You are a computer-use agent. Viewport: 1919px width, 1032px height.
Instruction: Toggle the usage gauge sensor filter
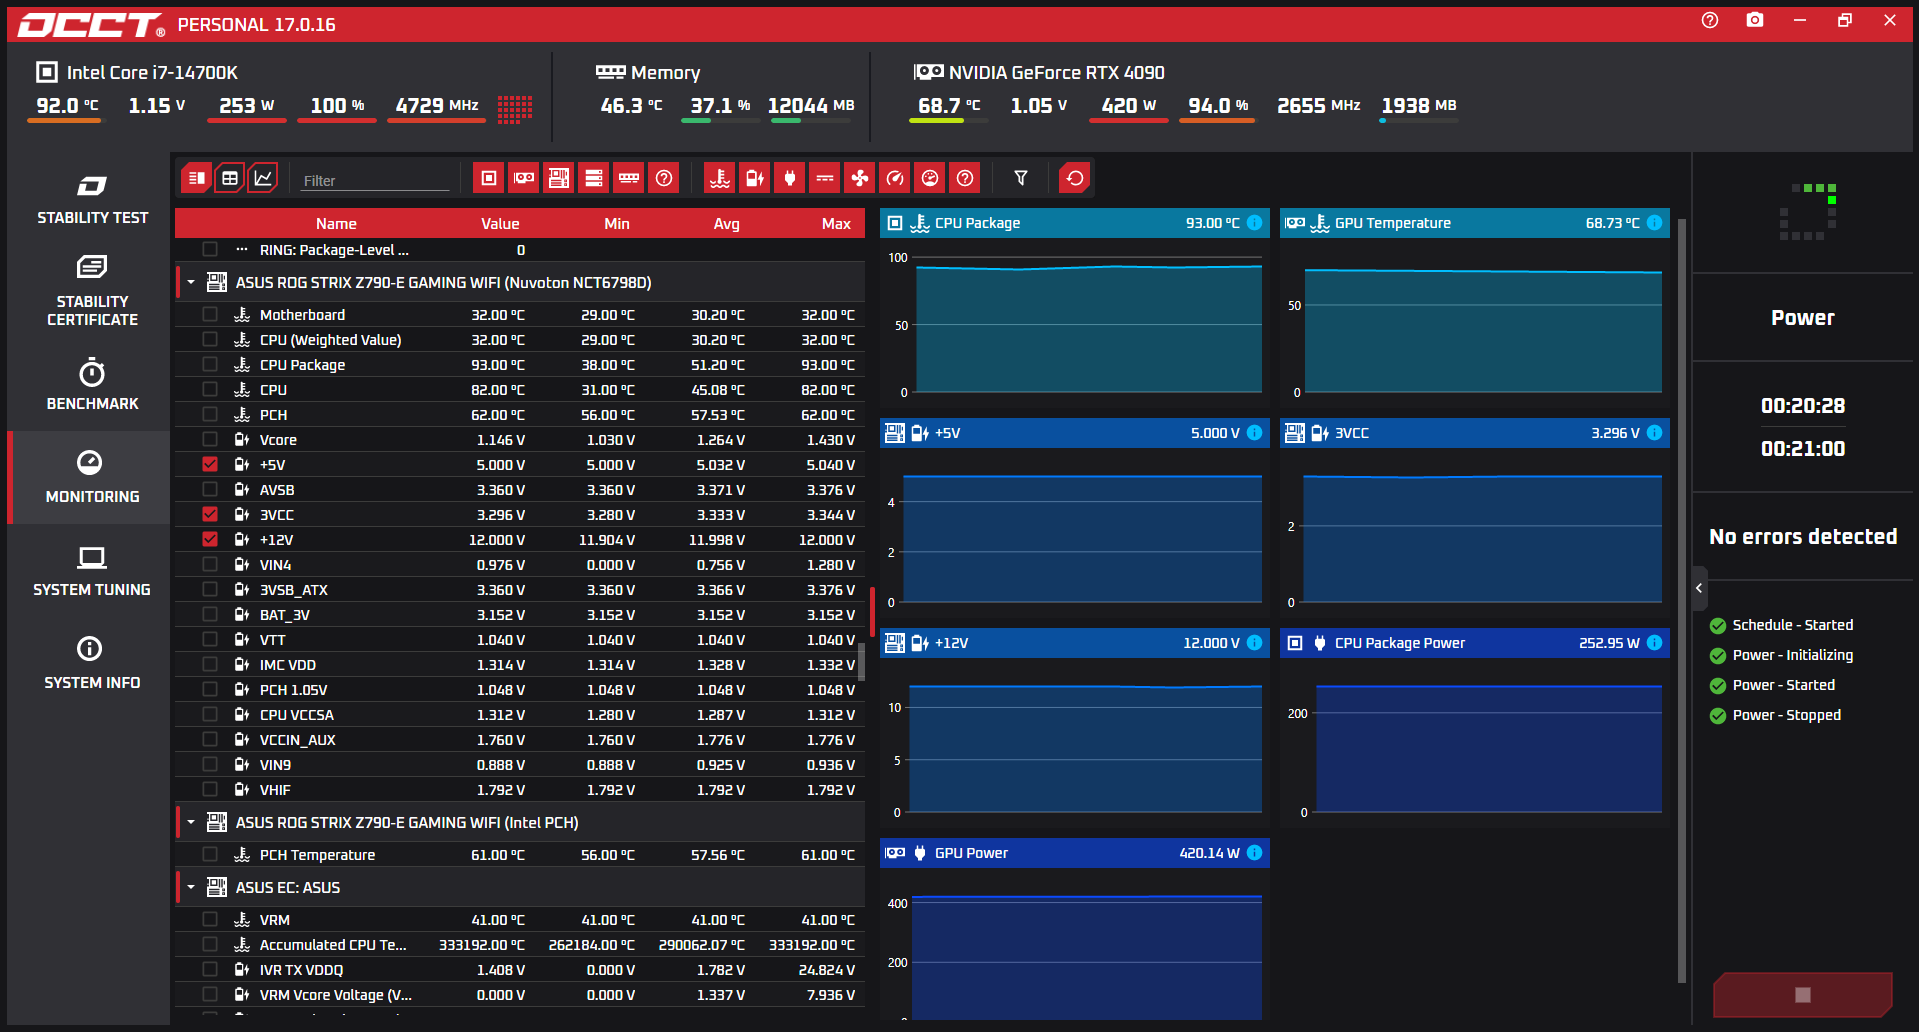(x=930, y=178)
